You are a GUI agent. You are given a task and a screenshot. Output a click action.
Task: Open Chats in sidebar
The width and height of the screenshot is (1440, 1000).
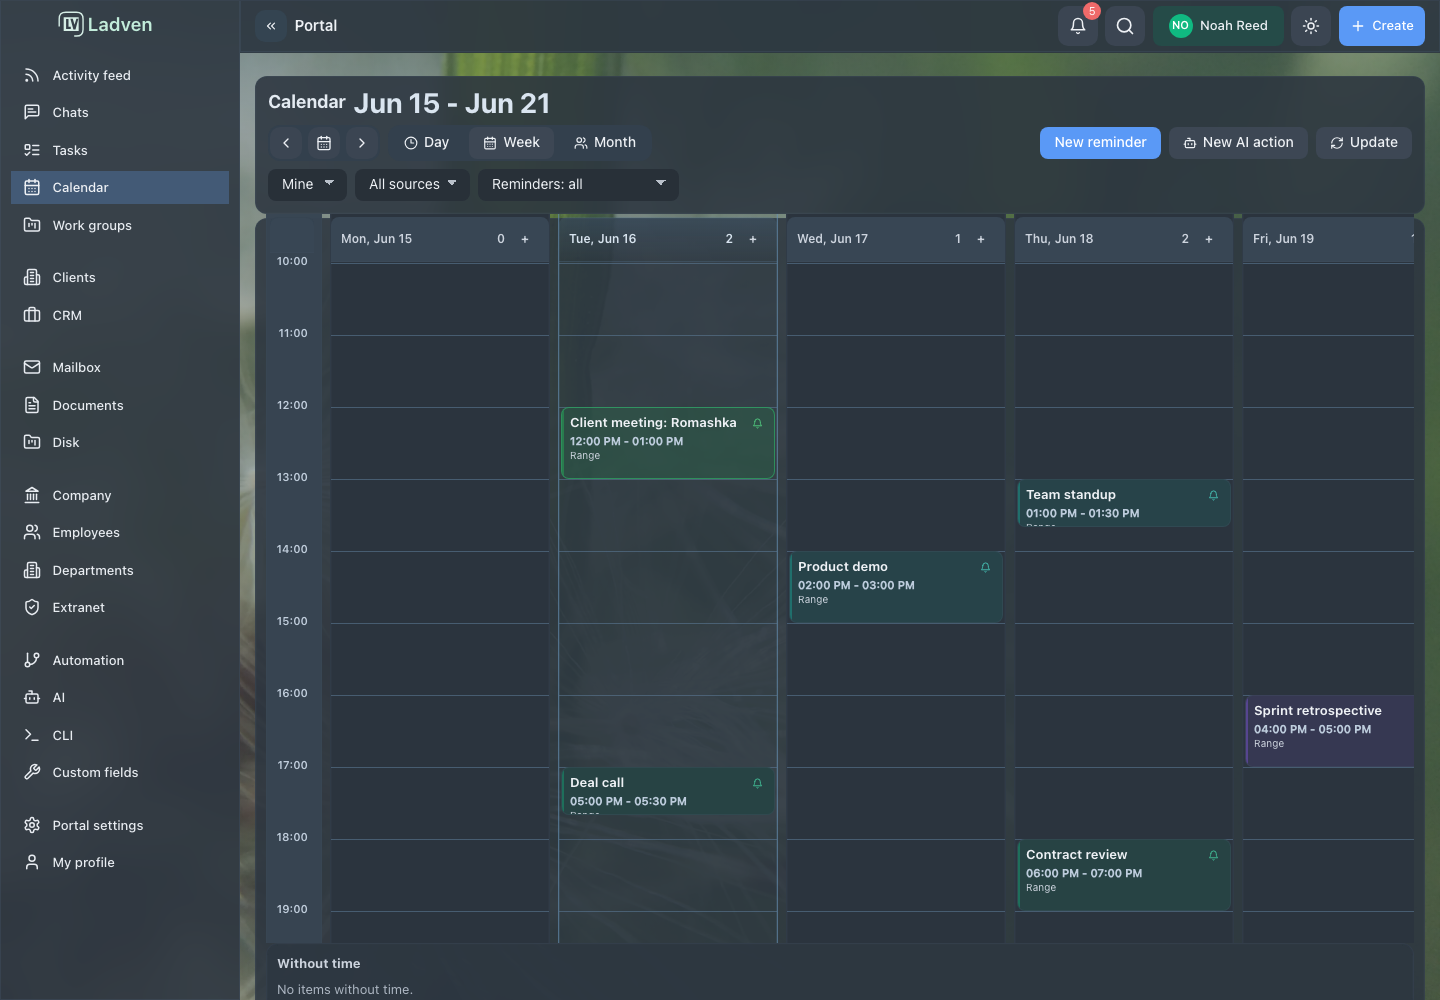[120, 112]
